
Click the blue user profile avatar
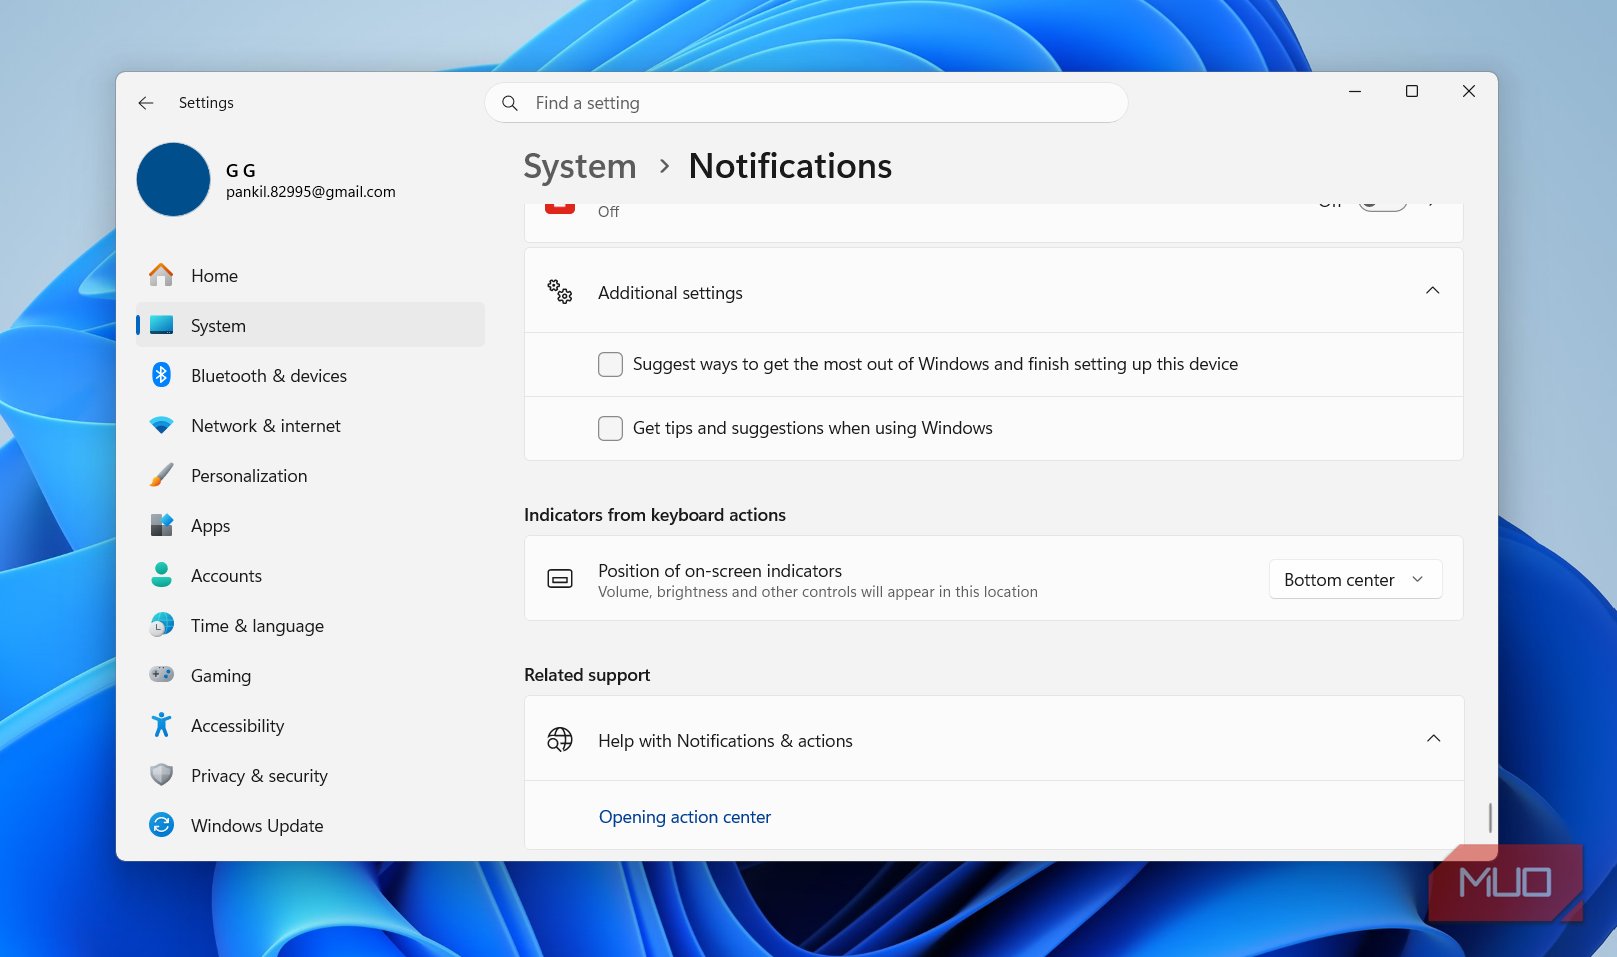point(173,179)
